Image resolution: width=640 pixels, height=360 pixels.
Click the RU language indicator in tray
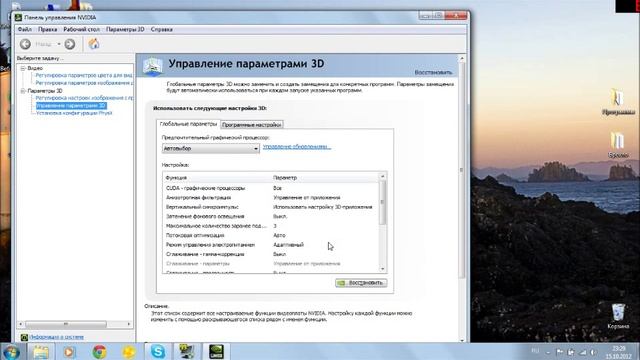coord(535,351)
